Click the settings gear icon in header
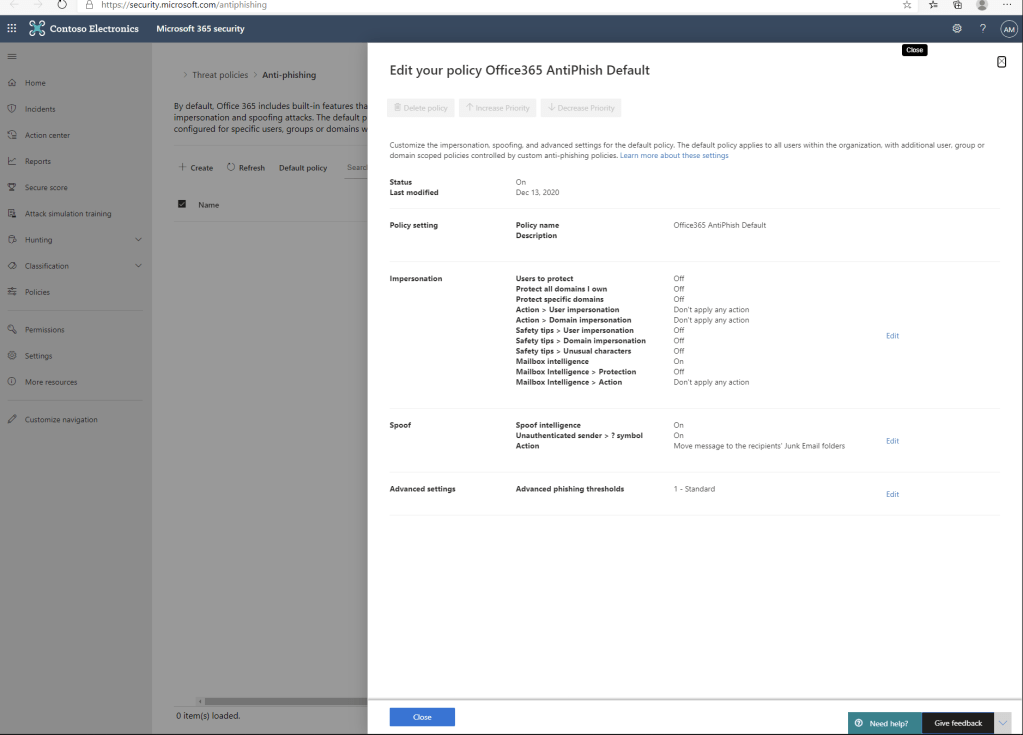Screen dimensions: 1023x735 [x=957, y=28]
